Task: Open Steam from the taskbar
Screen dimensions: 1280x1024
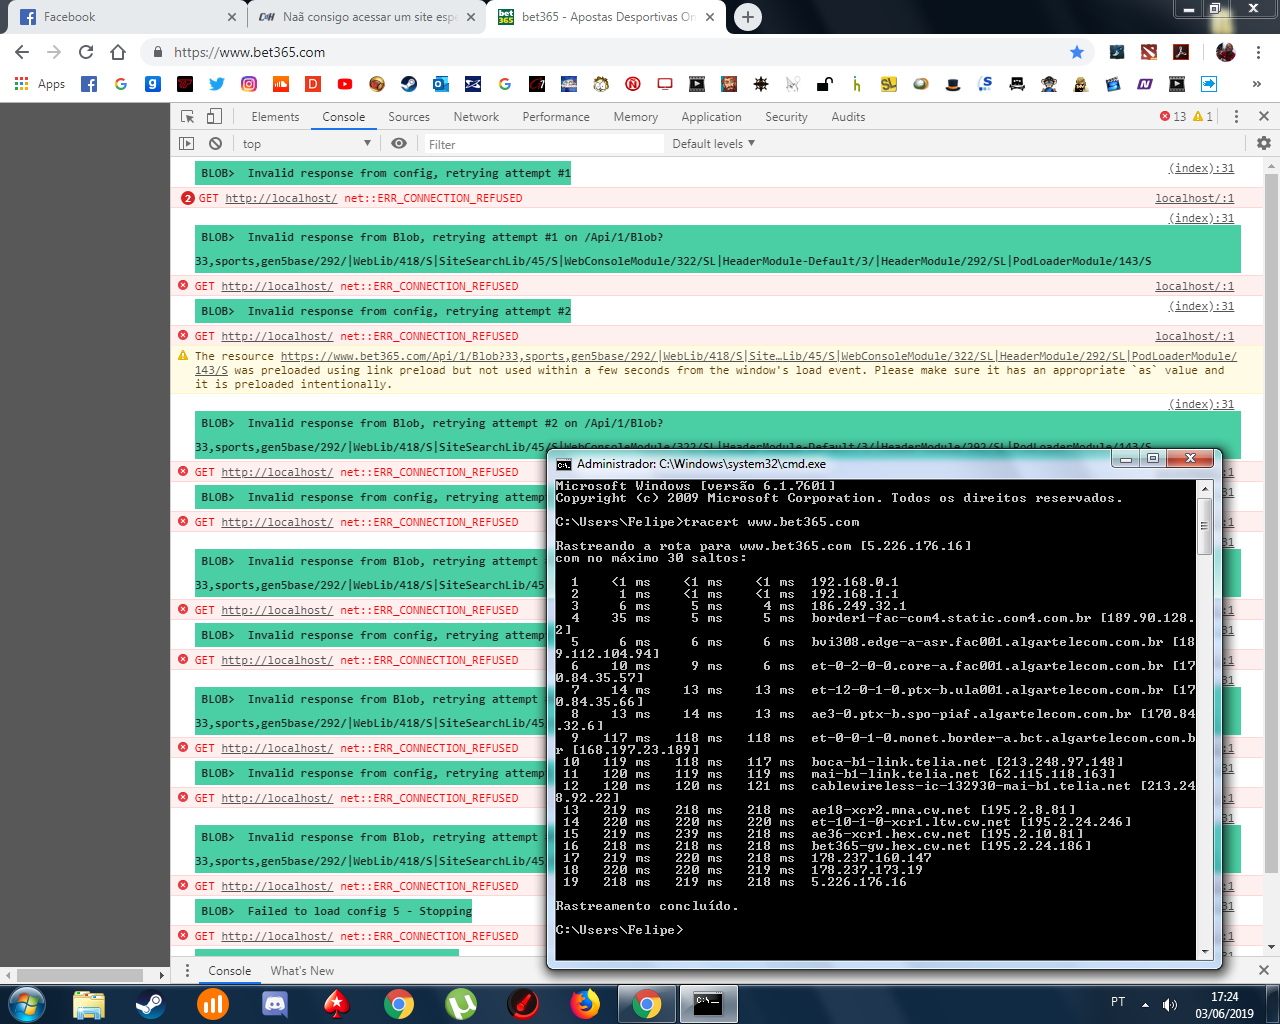Action: 151,1004
